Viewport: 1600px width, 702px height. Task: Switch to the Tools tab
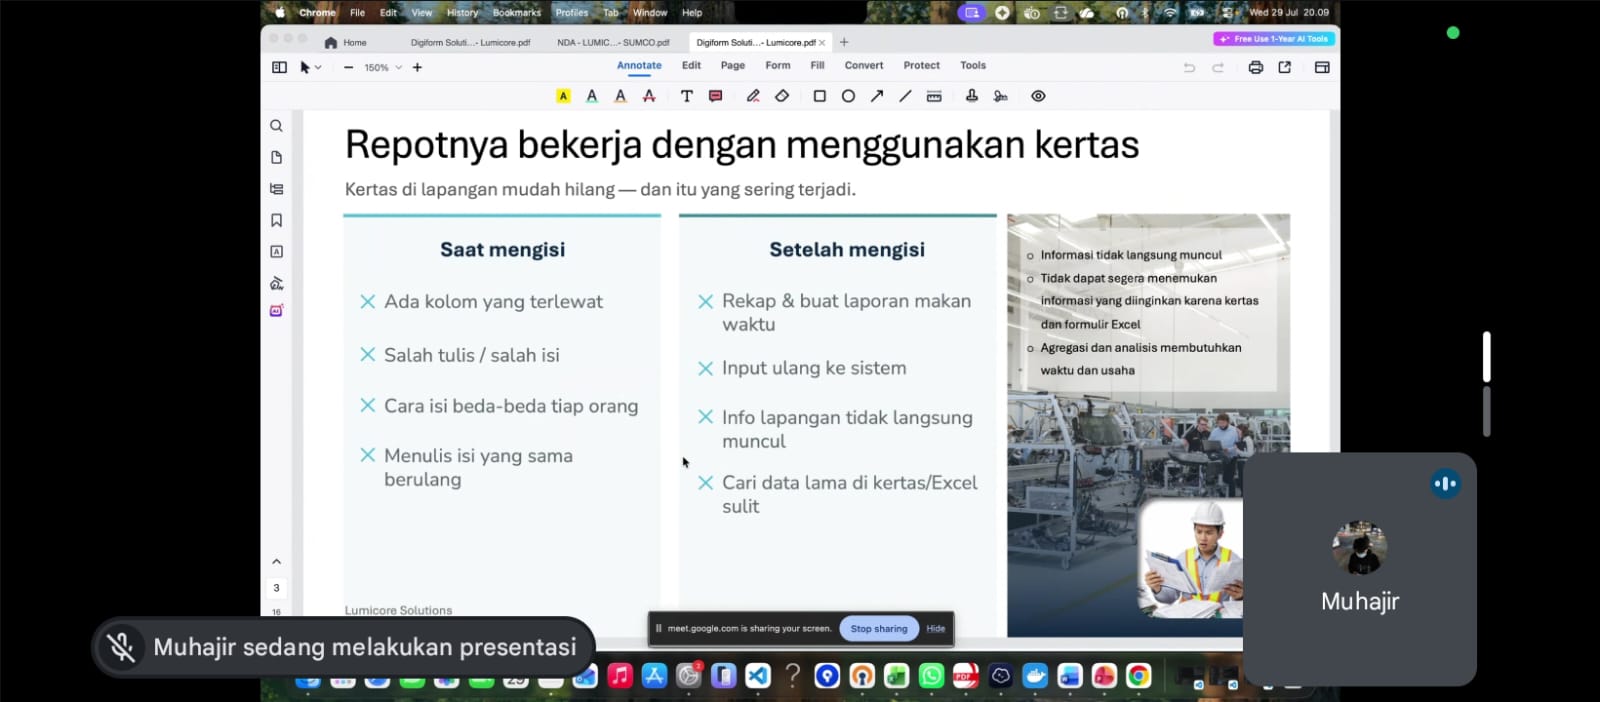[x=973, y=66]
